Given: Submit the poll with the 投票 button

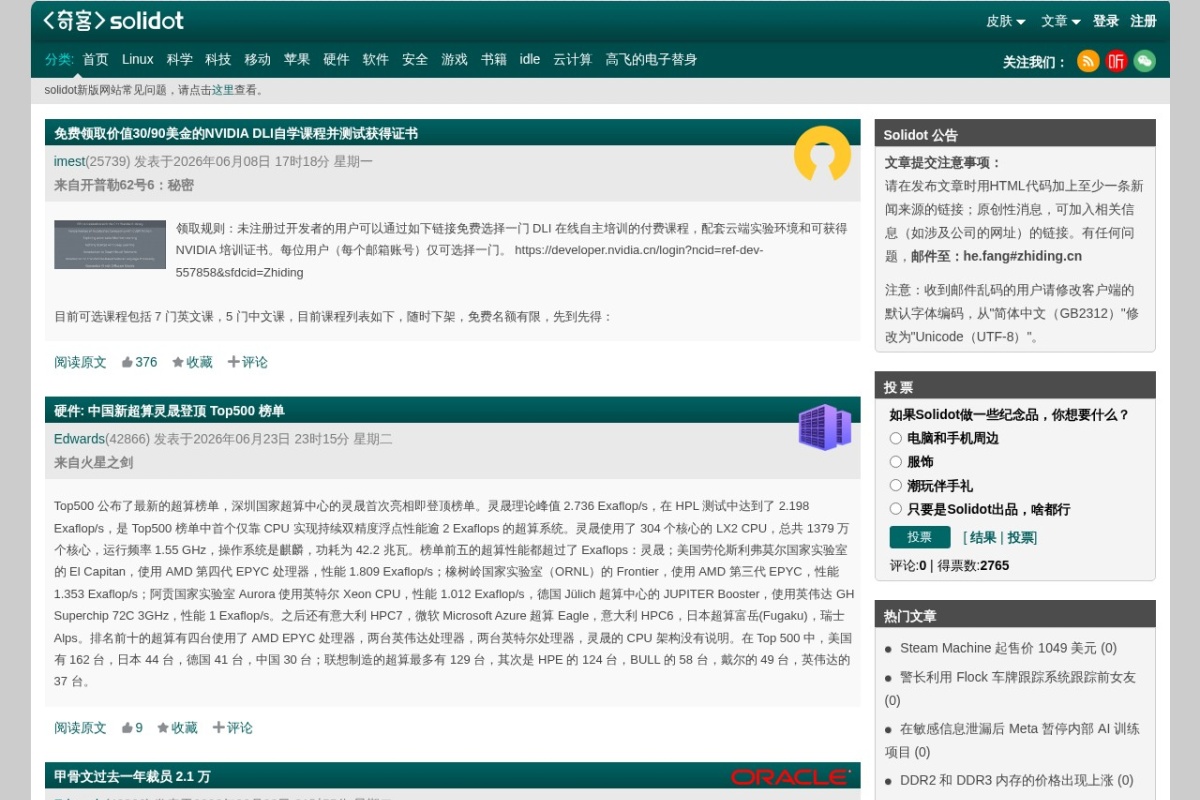Looking at the screenshot, I should coord(920,537).
